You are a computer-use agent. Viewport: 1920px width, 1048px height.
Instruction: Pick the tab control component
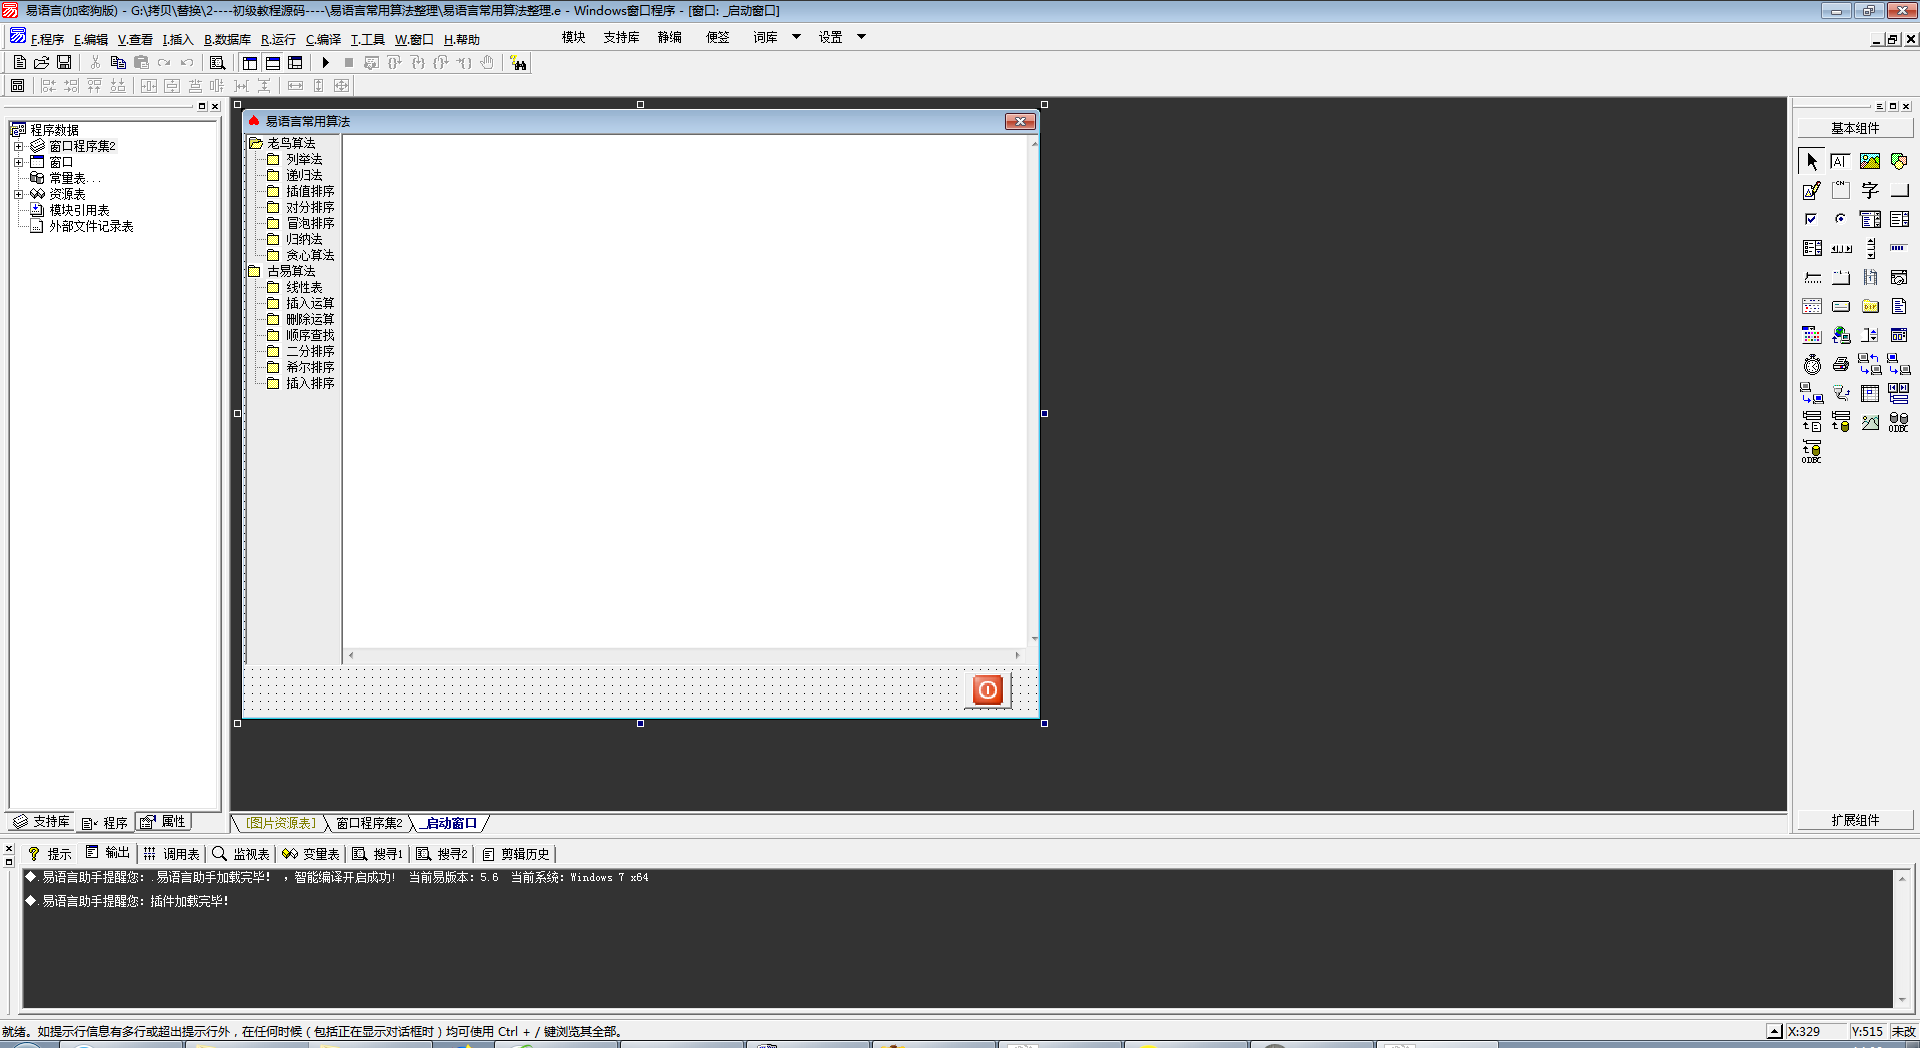1841,277
